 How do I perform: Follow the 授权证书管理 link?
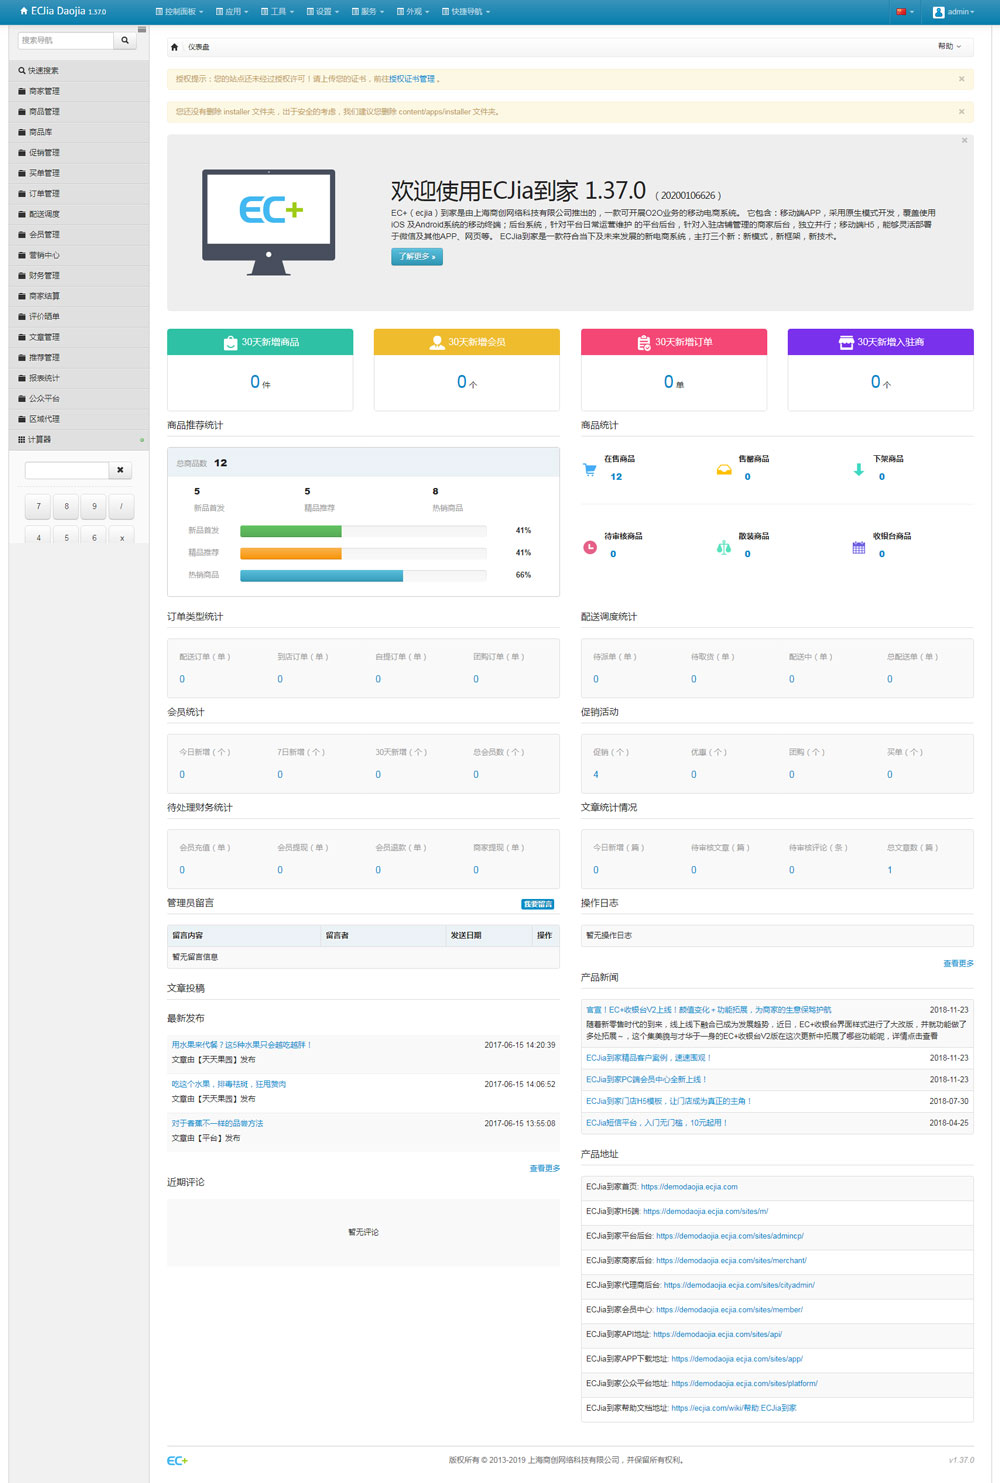[412, 79]
